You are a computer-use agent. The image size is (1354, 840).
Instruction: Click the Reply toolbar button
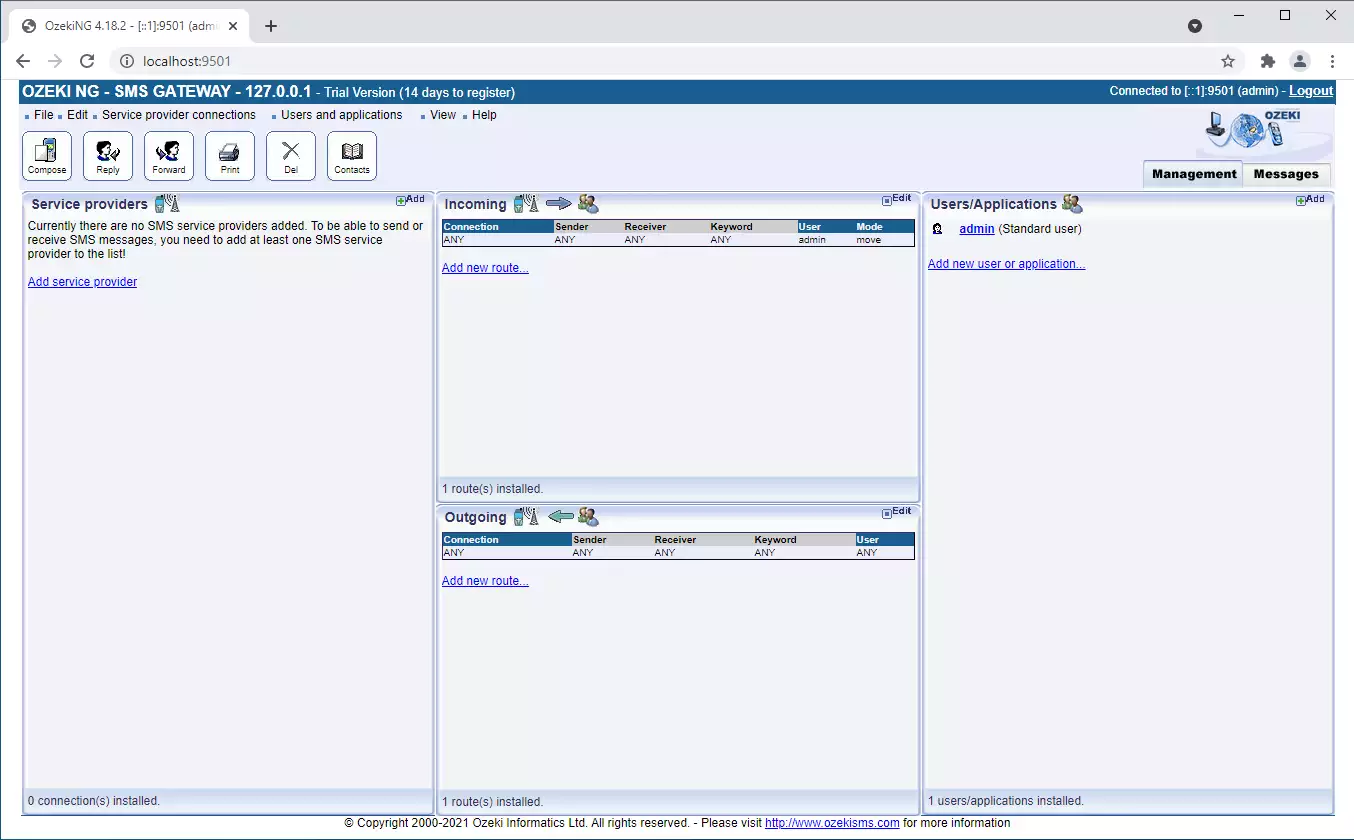pos(108,156)
